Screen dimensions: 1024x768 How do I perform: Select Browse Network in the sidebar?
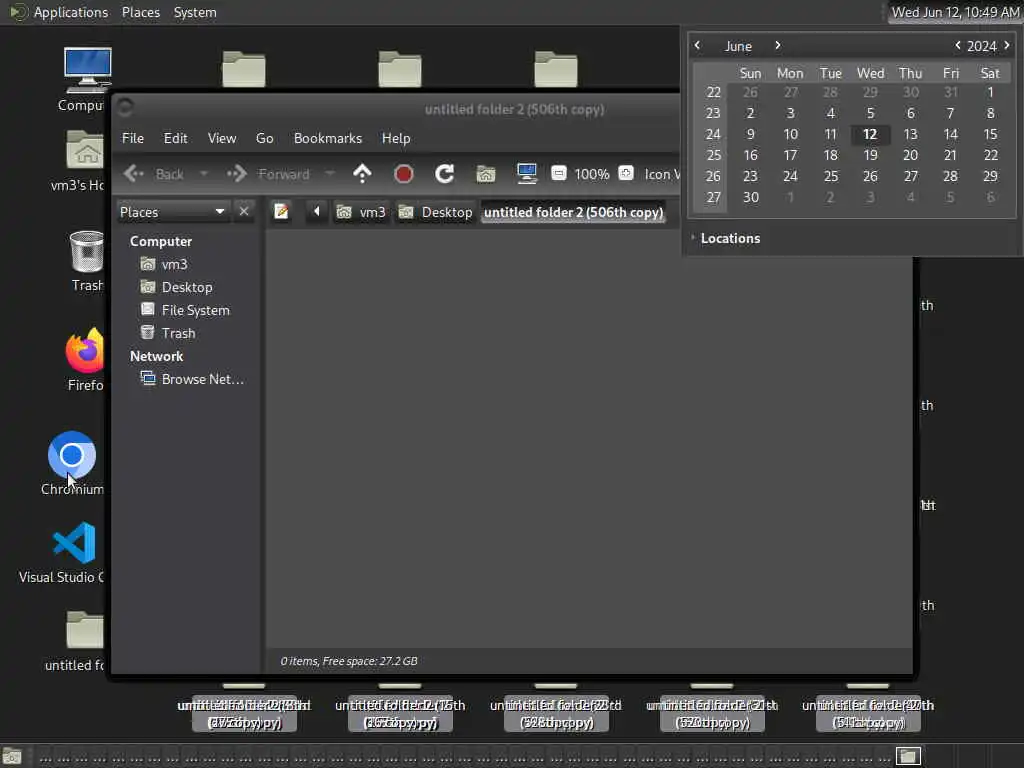(x=193, y=379)
